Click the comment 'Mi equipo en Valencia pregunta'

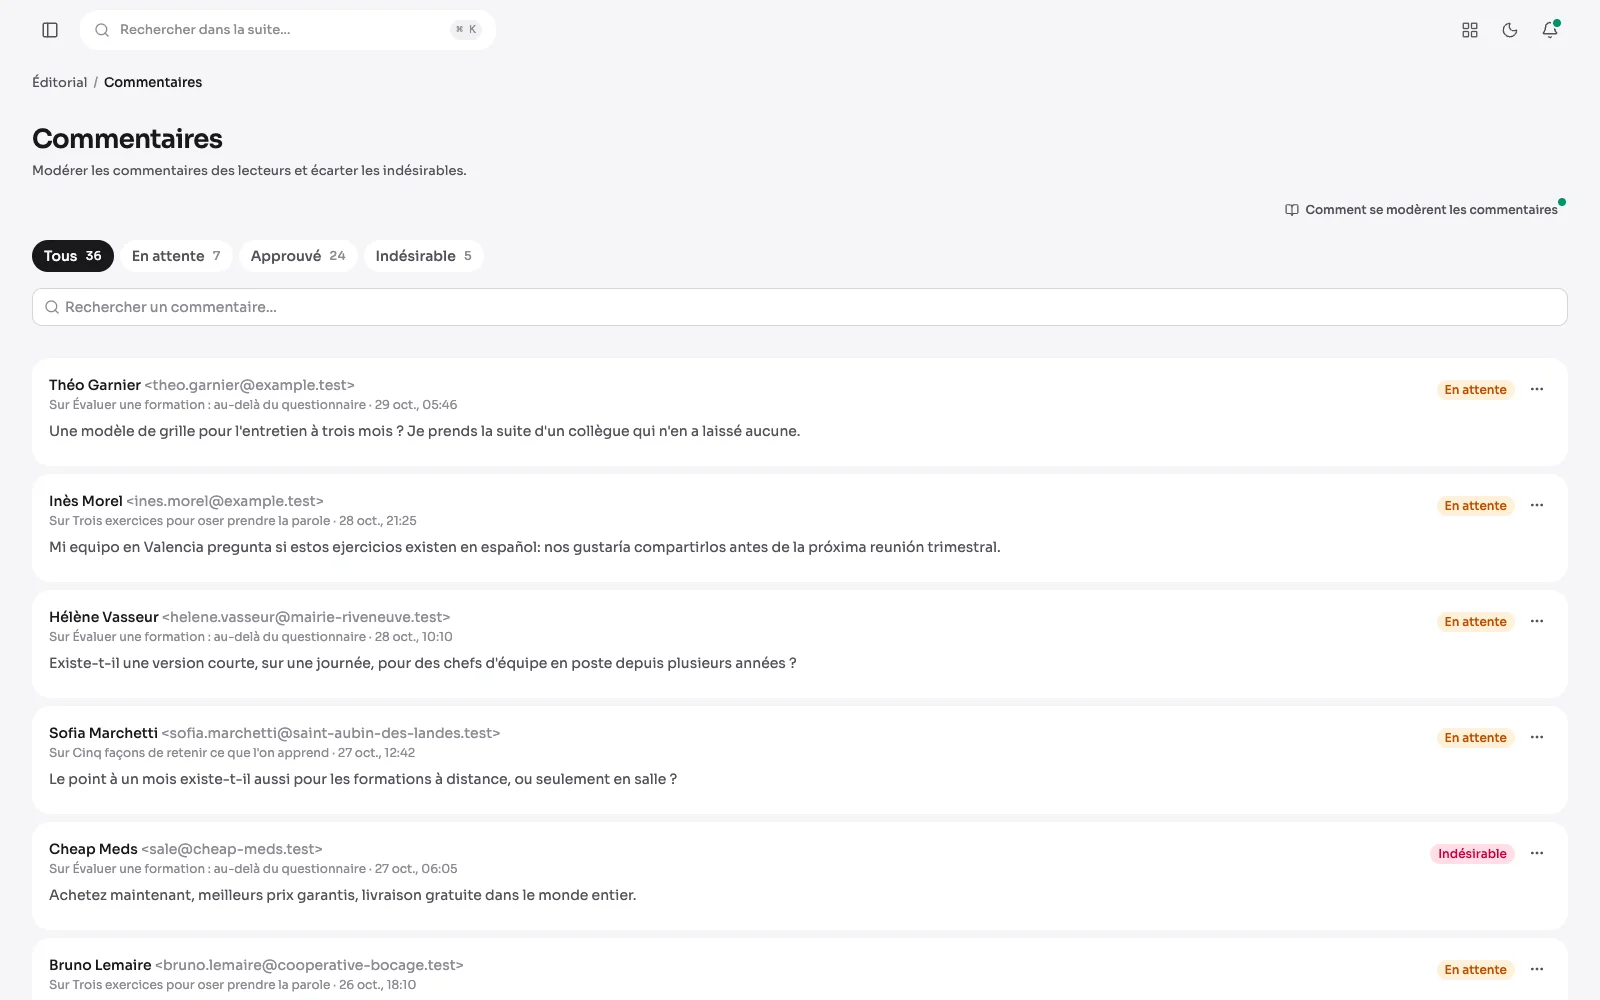point(525,547)
